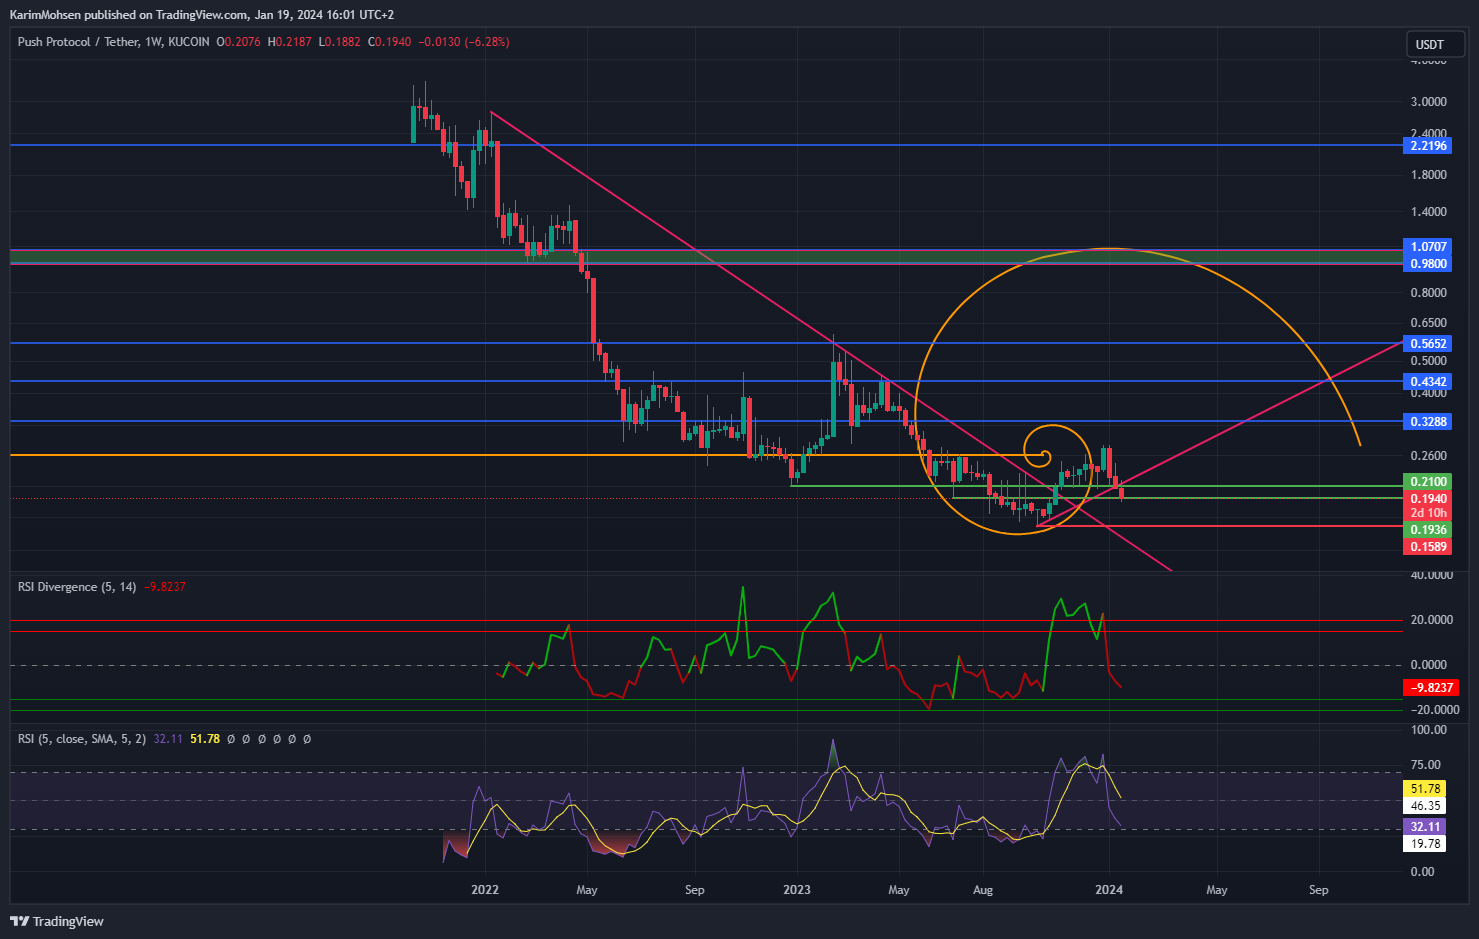The height and width of the screenshot is (939, 1479).
Task: Click the purple 32.11 RSI value tag
Action: pos(1425,827)
